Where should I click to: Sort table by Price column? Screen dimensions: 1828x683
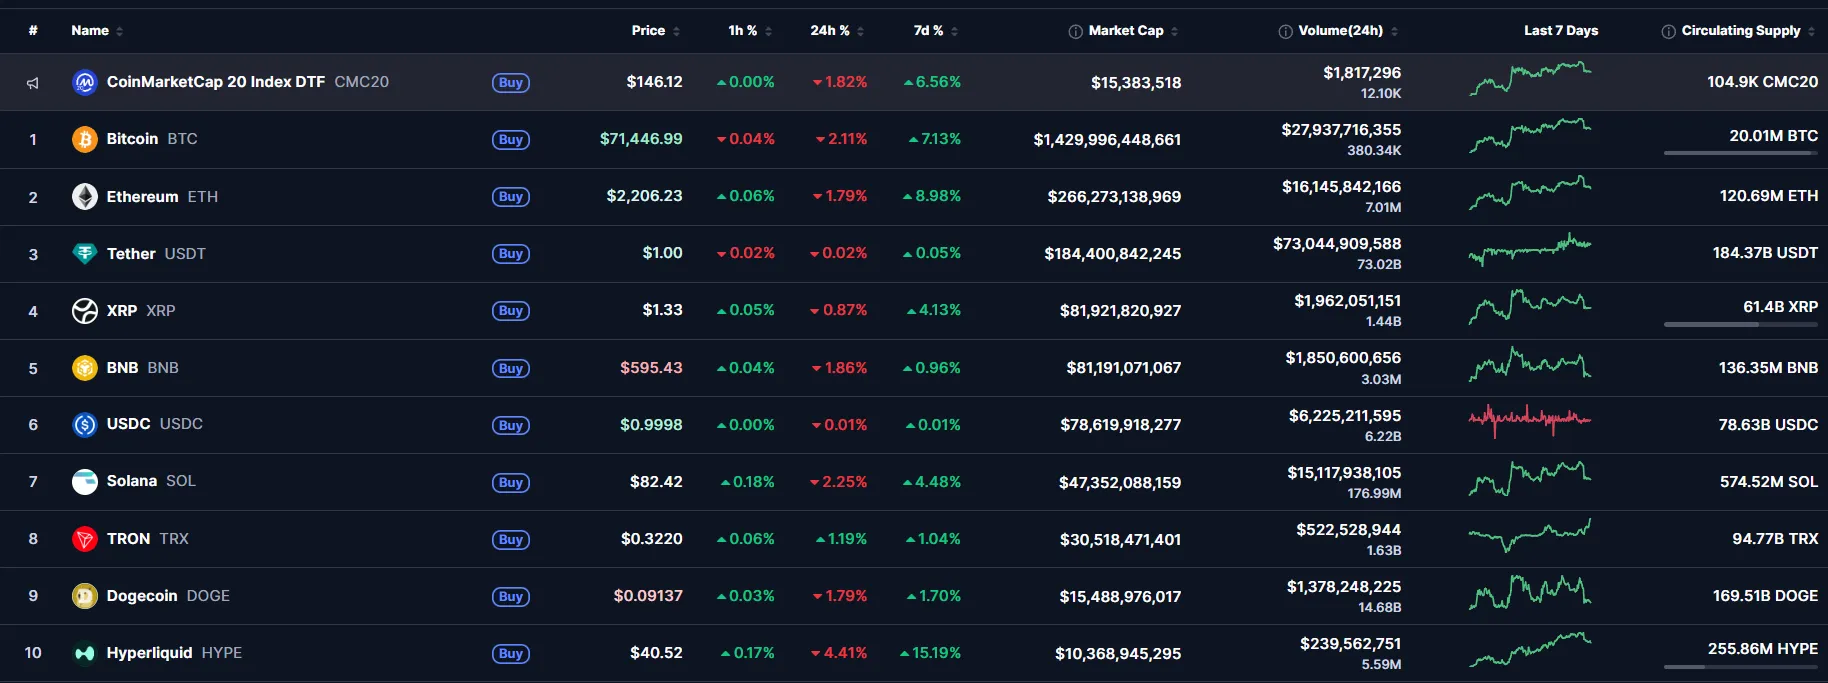click(648, 31)
